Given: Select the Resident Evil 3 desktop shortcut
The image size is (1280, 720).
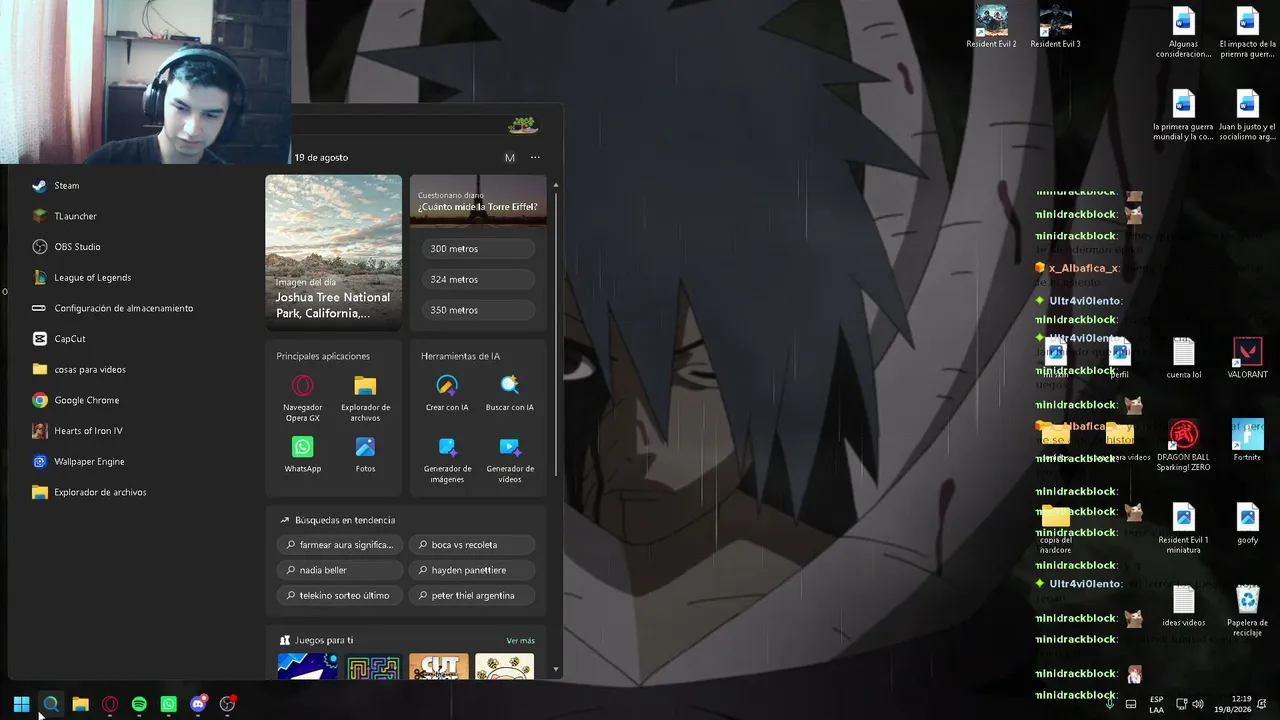Looking at the screenshot, I should coord(1055,27).
